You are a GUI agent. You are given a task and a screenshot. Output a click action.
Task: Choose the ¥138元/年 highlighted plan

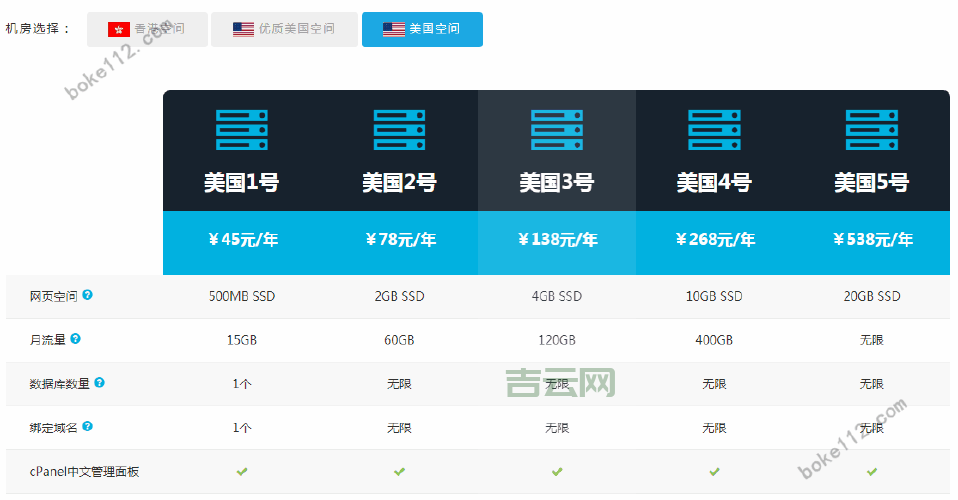[557, 240]
